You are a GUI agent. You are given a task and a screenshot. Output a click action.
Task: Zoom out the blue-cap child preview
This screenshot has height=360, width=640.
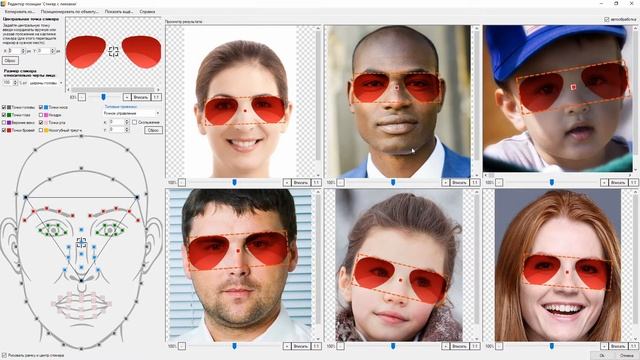(499, 182)
